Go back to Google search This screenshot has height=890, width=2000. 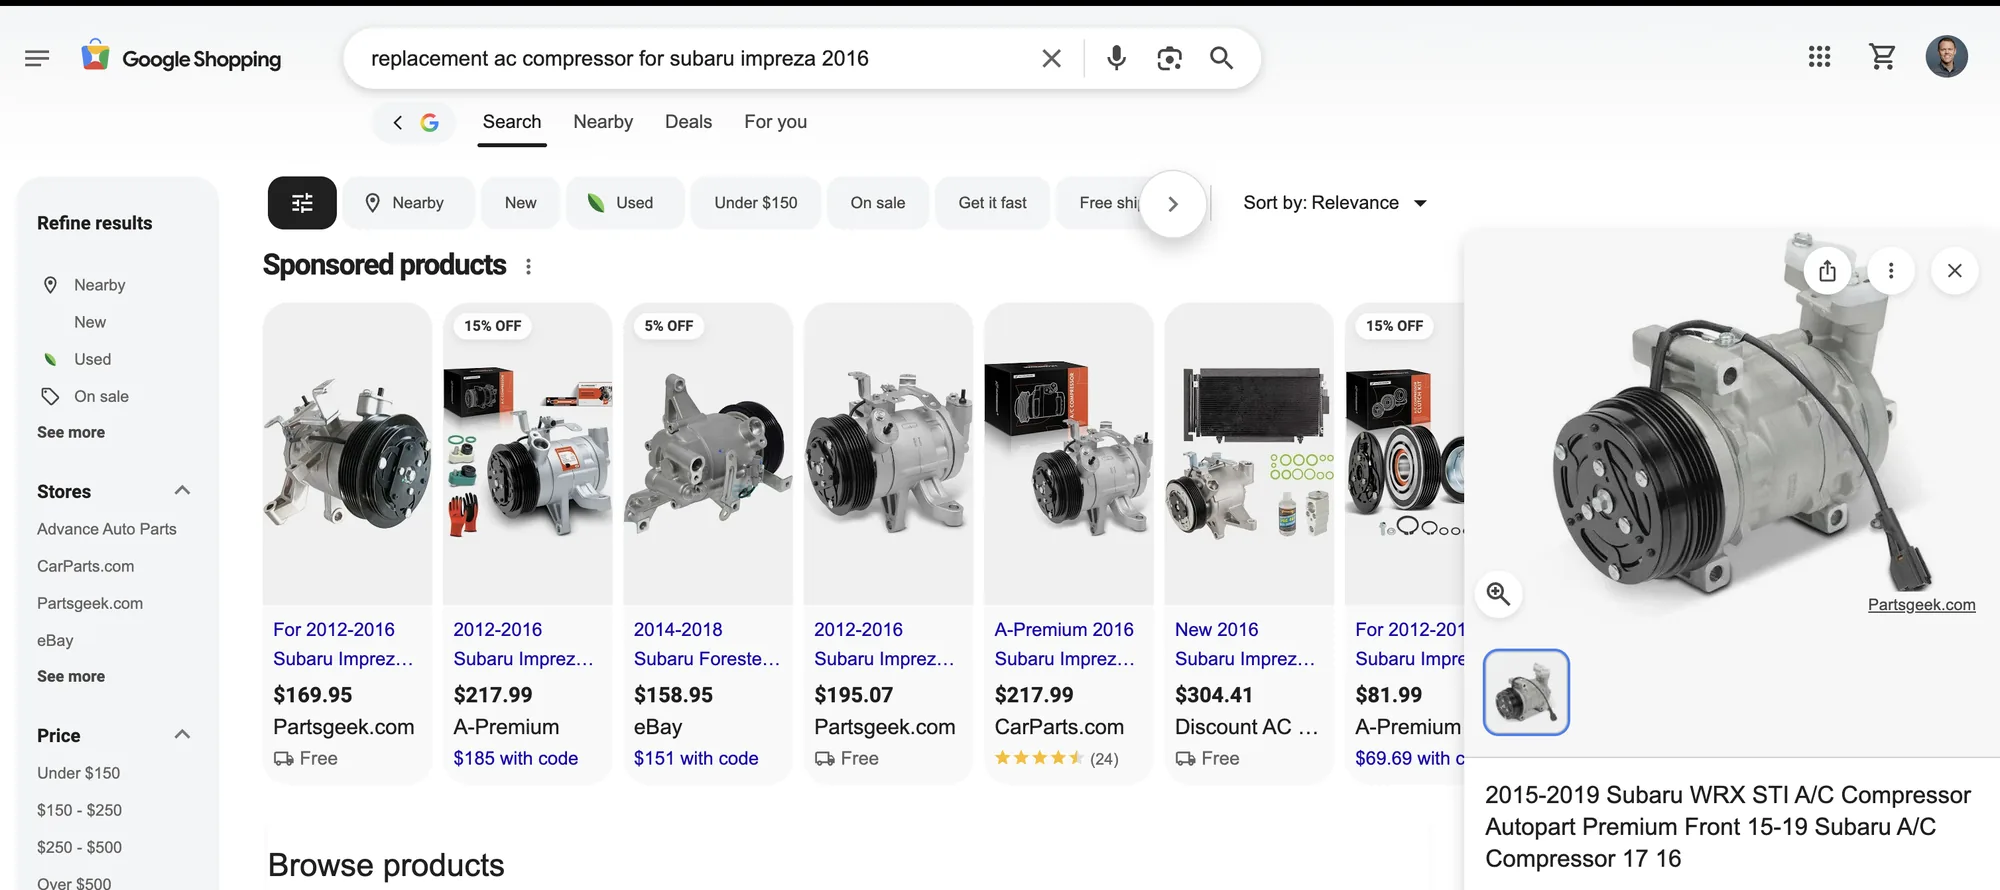click(x=414, y=122)
